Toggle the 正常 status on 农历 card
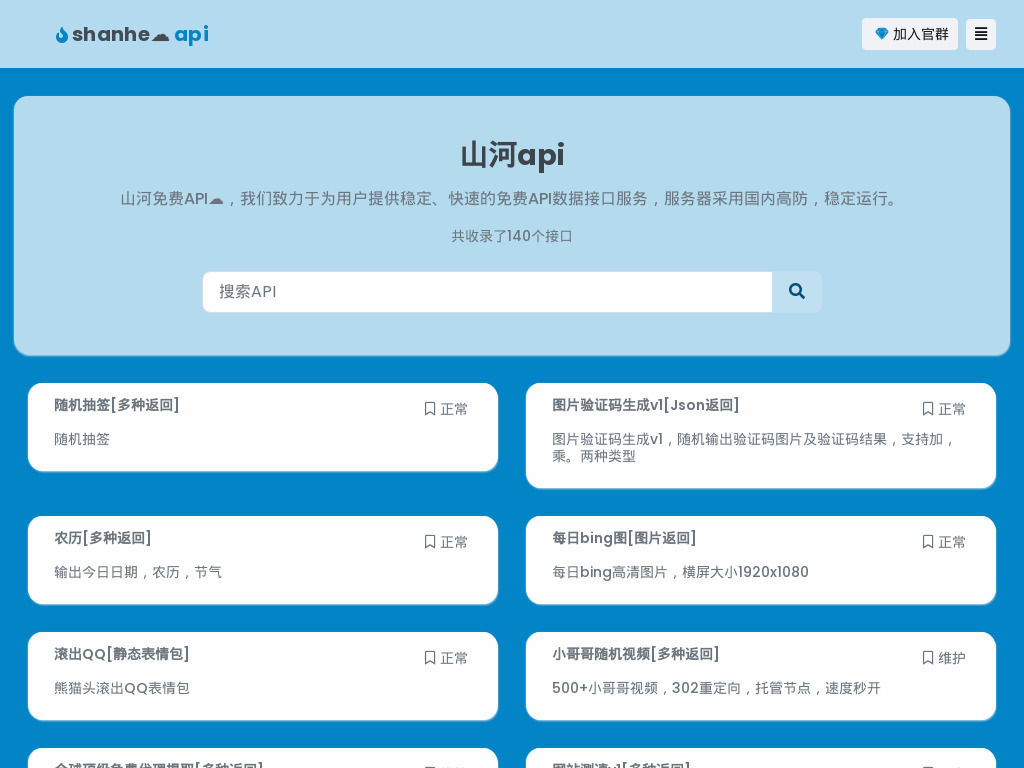The width and height of the screenshot is (1024, 768). pyautogui.click(x=454, y=542)
